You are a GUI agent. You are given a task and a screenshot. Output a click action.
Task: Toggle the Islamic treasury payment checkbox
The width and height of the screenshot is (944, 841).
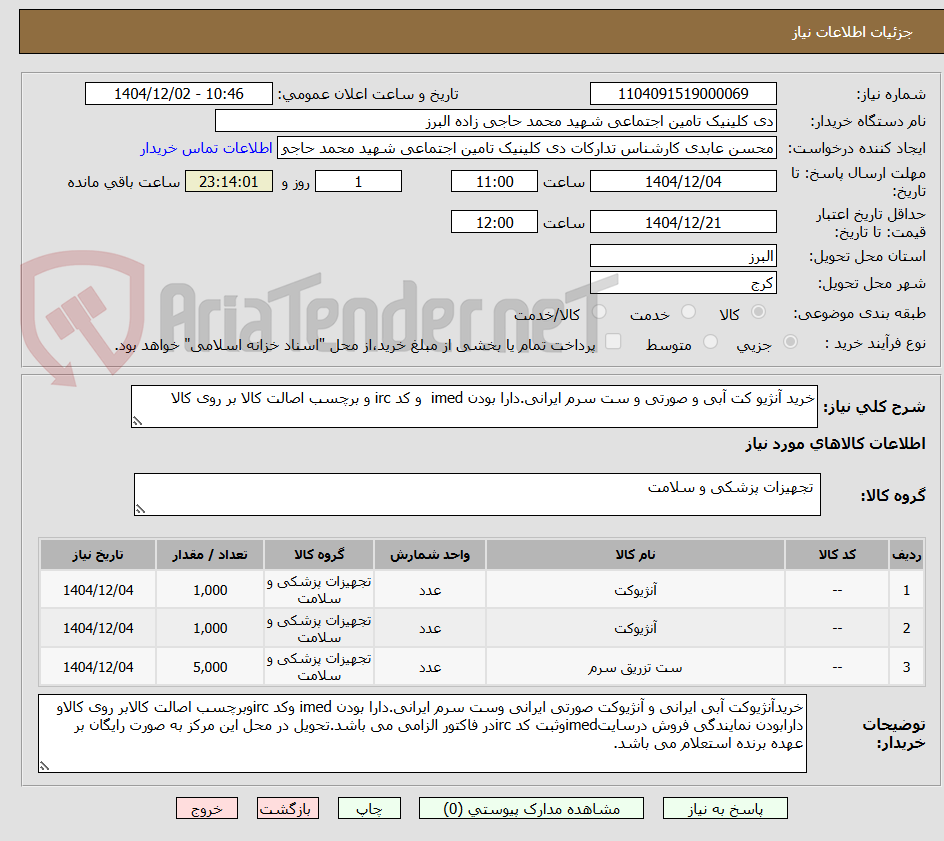tap(613, 341)
